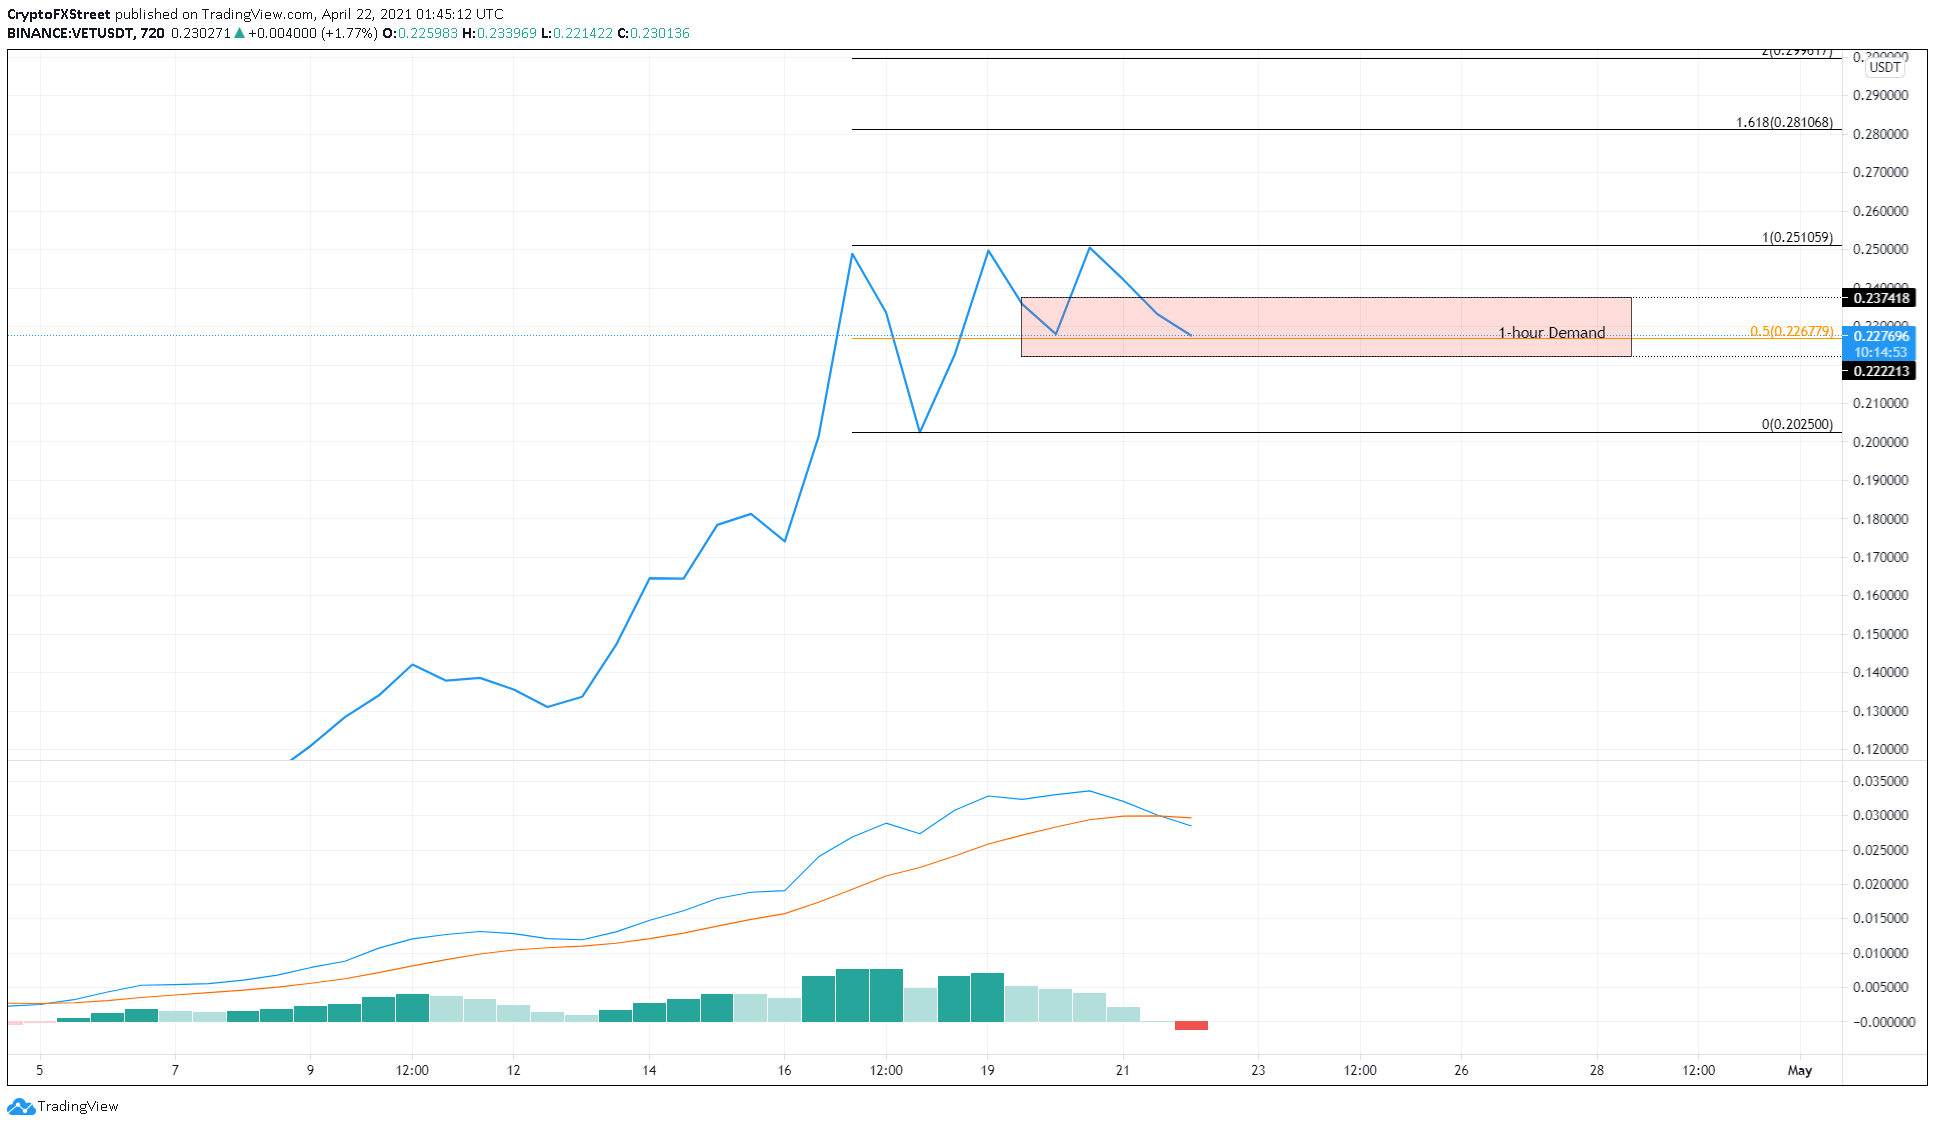Click the 0.290000 price axis label

pyautogui.click(x=1880, y=96)
